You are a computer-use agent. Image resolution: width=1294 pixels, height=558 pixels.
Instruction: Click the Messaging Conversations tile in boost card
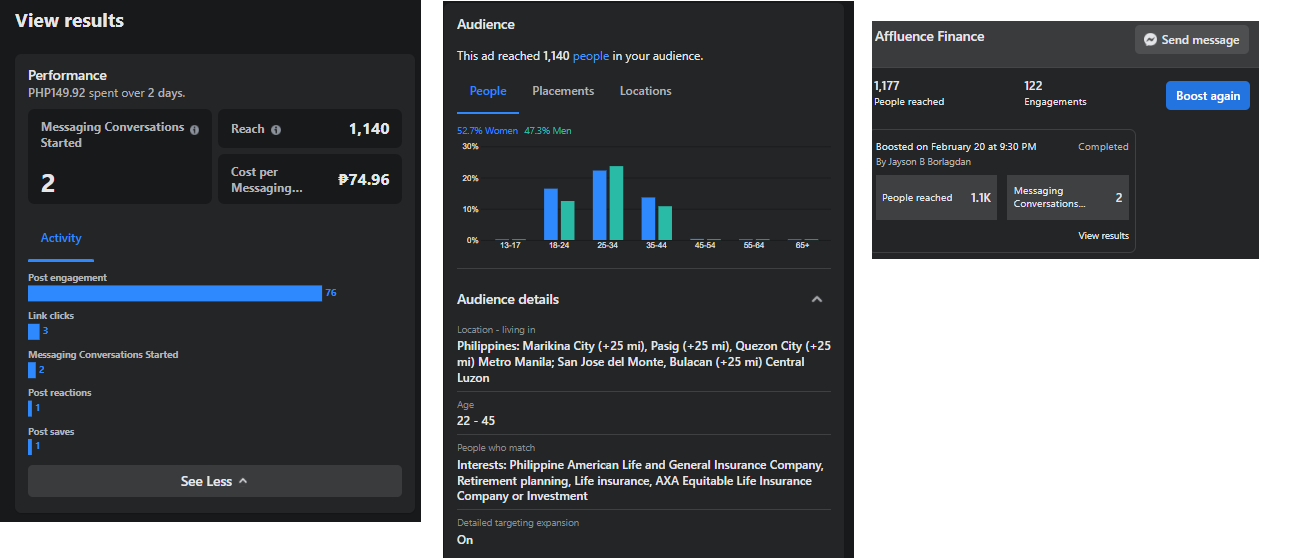1067,198
